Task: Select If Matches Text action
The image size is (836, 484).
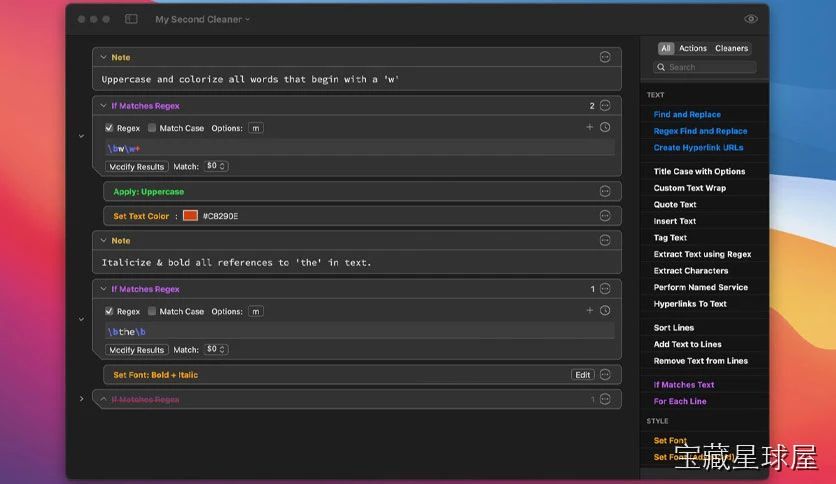Action: pyautogui.click(x=684, y=384)
